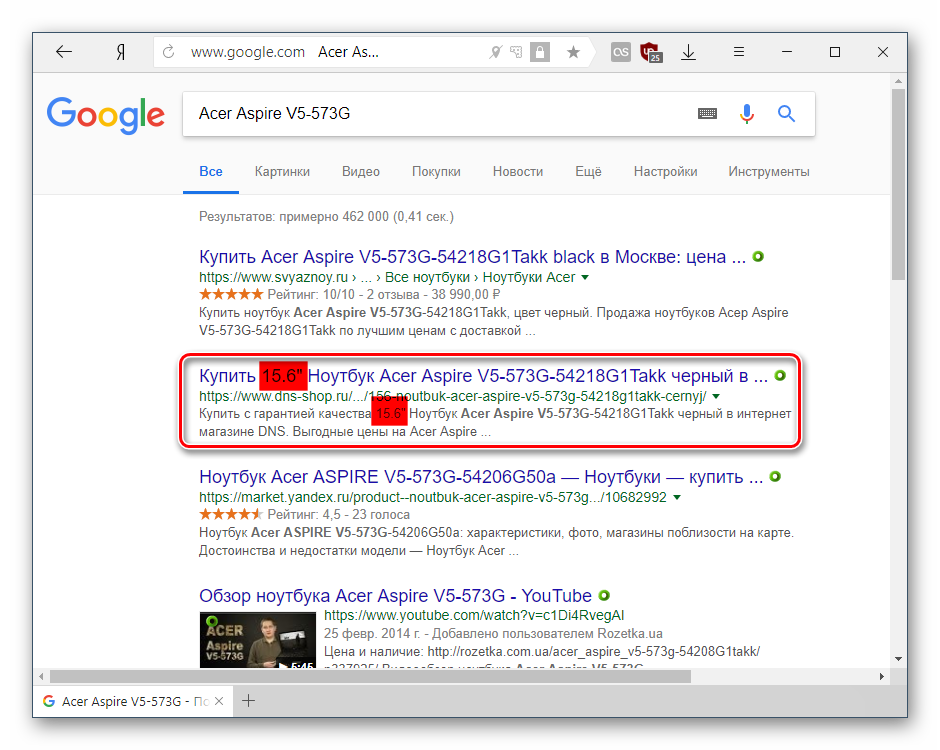Click in the Google search input field
940x750 pixels.
pos(430,114)
